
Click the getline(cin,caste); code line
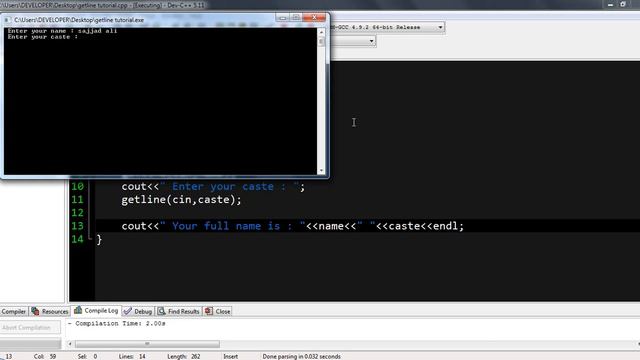181,200
